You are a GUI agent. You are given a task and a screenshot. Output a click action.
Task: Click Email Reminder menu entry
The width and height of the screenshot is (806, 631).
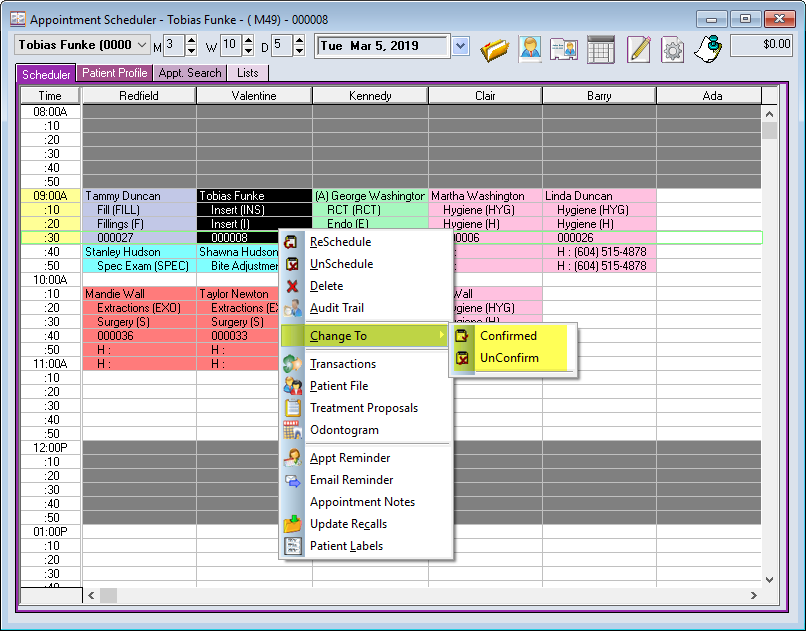[x=351, y=480]
